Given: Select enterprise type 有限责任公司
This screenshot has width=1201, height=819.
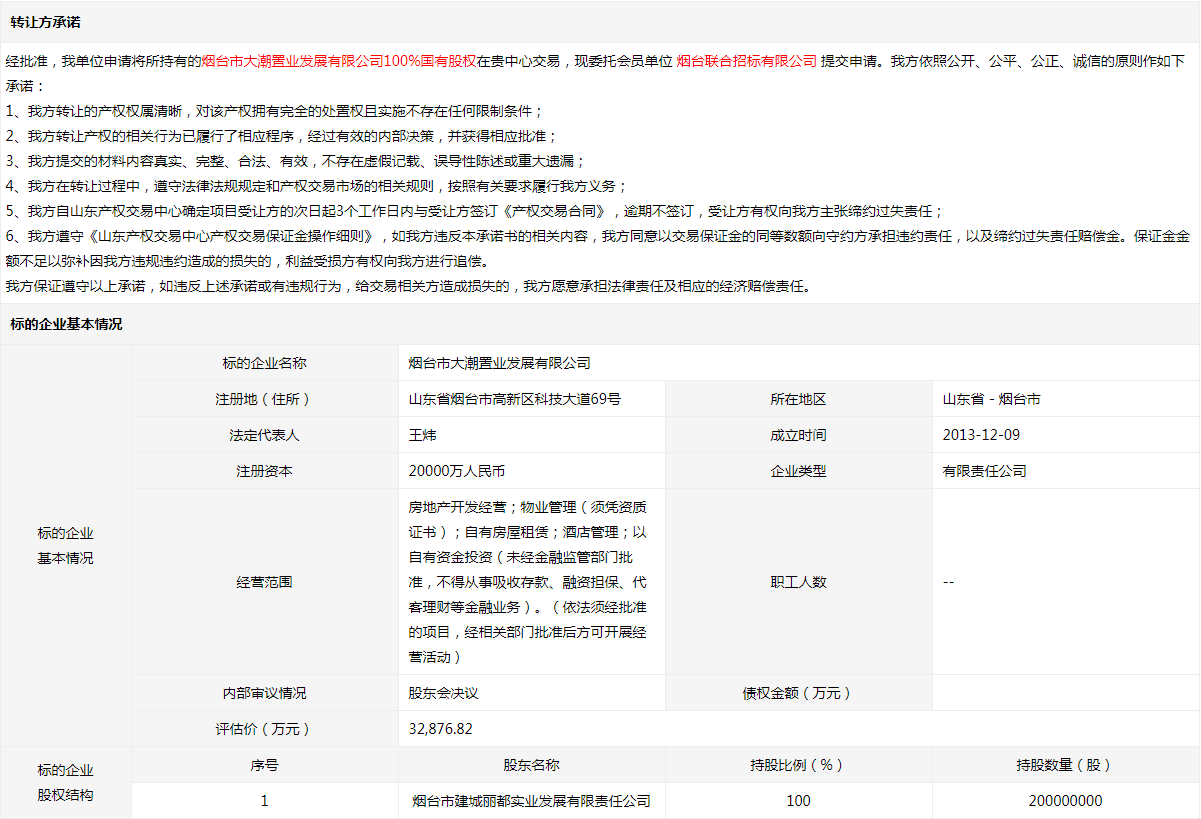Looking at the screenshot, I should click(984, 471).
